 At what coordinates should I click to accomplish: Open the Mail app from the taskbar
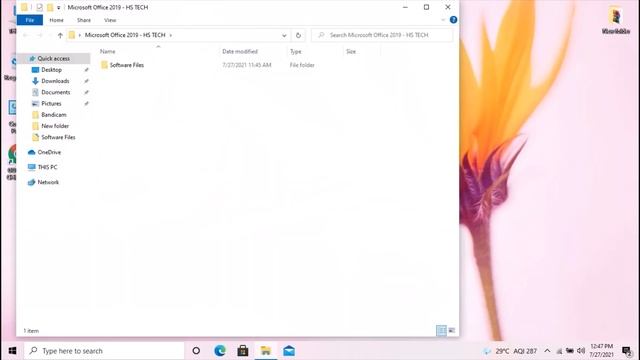[289, 351]
